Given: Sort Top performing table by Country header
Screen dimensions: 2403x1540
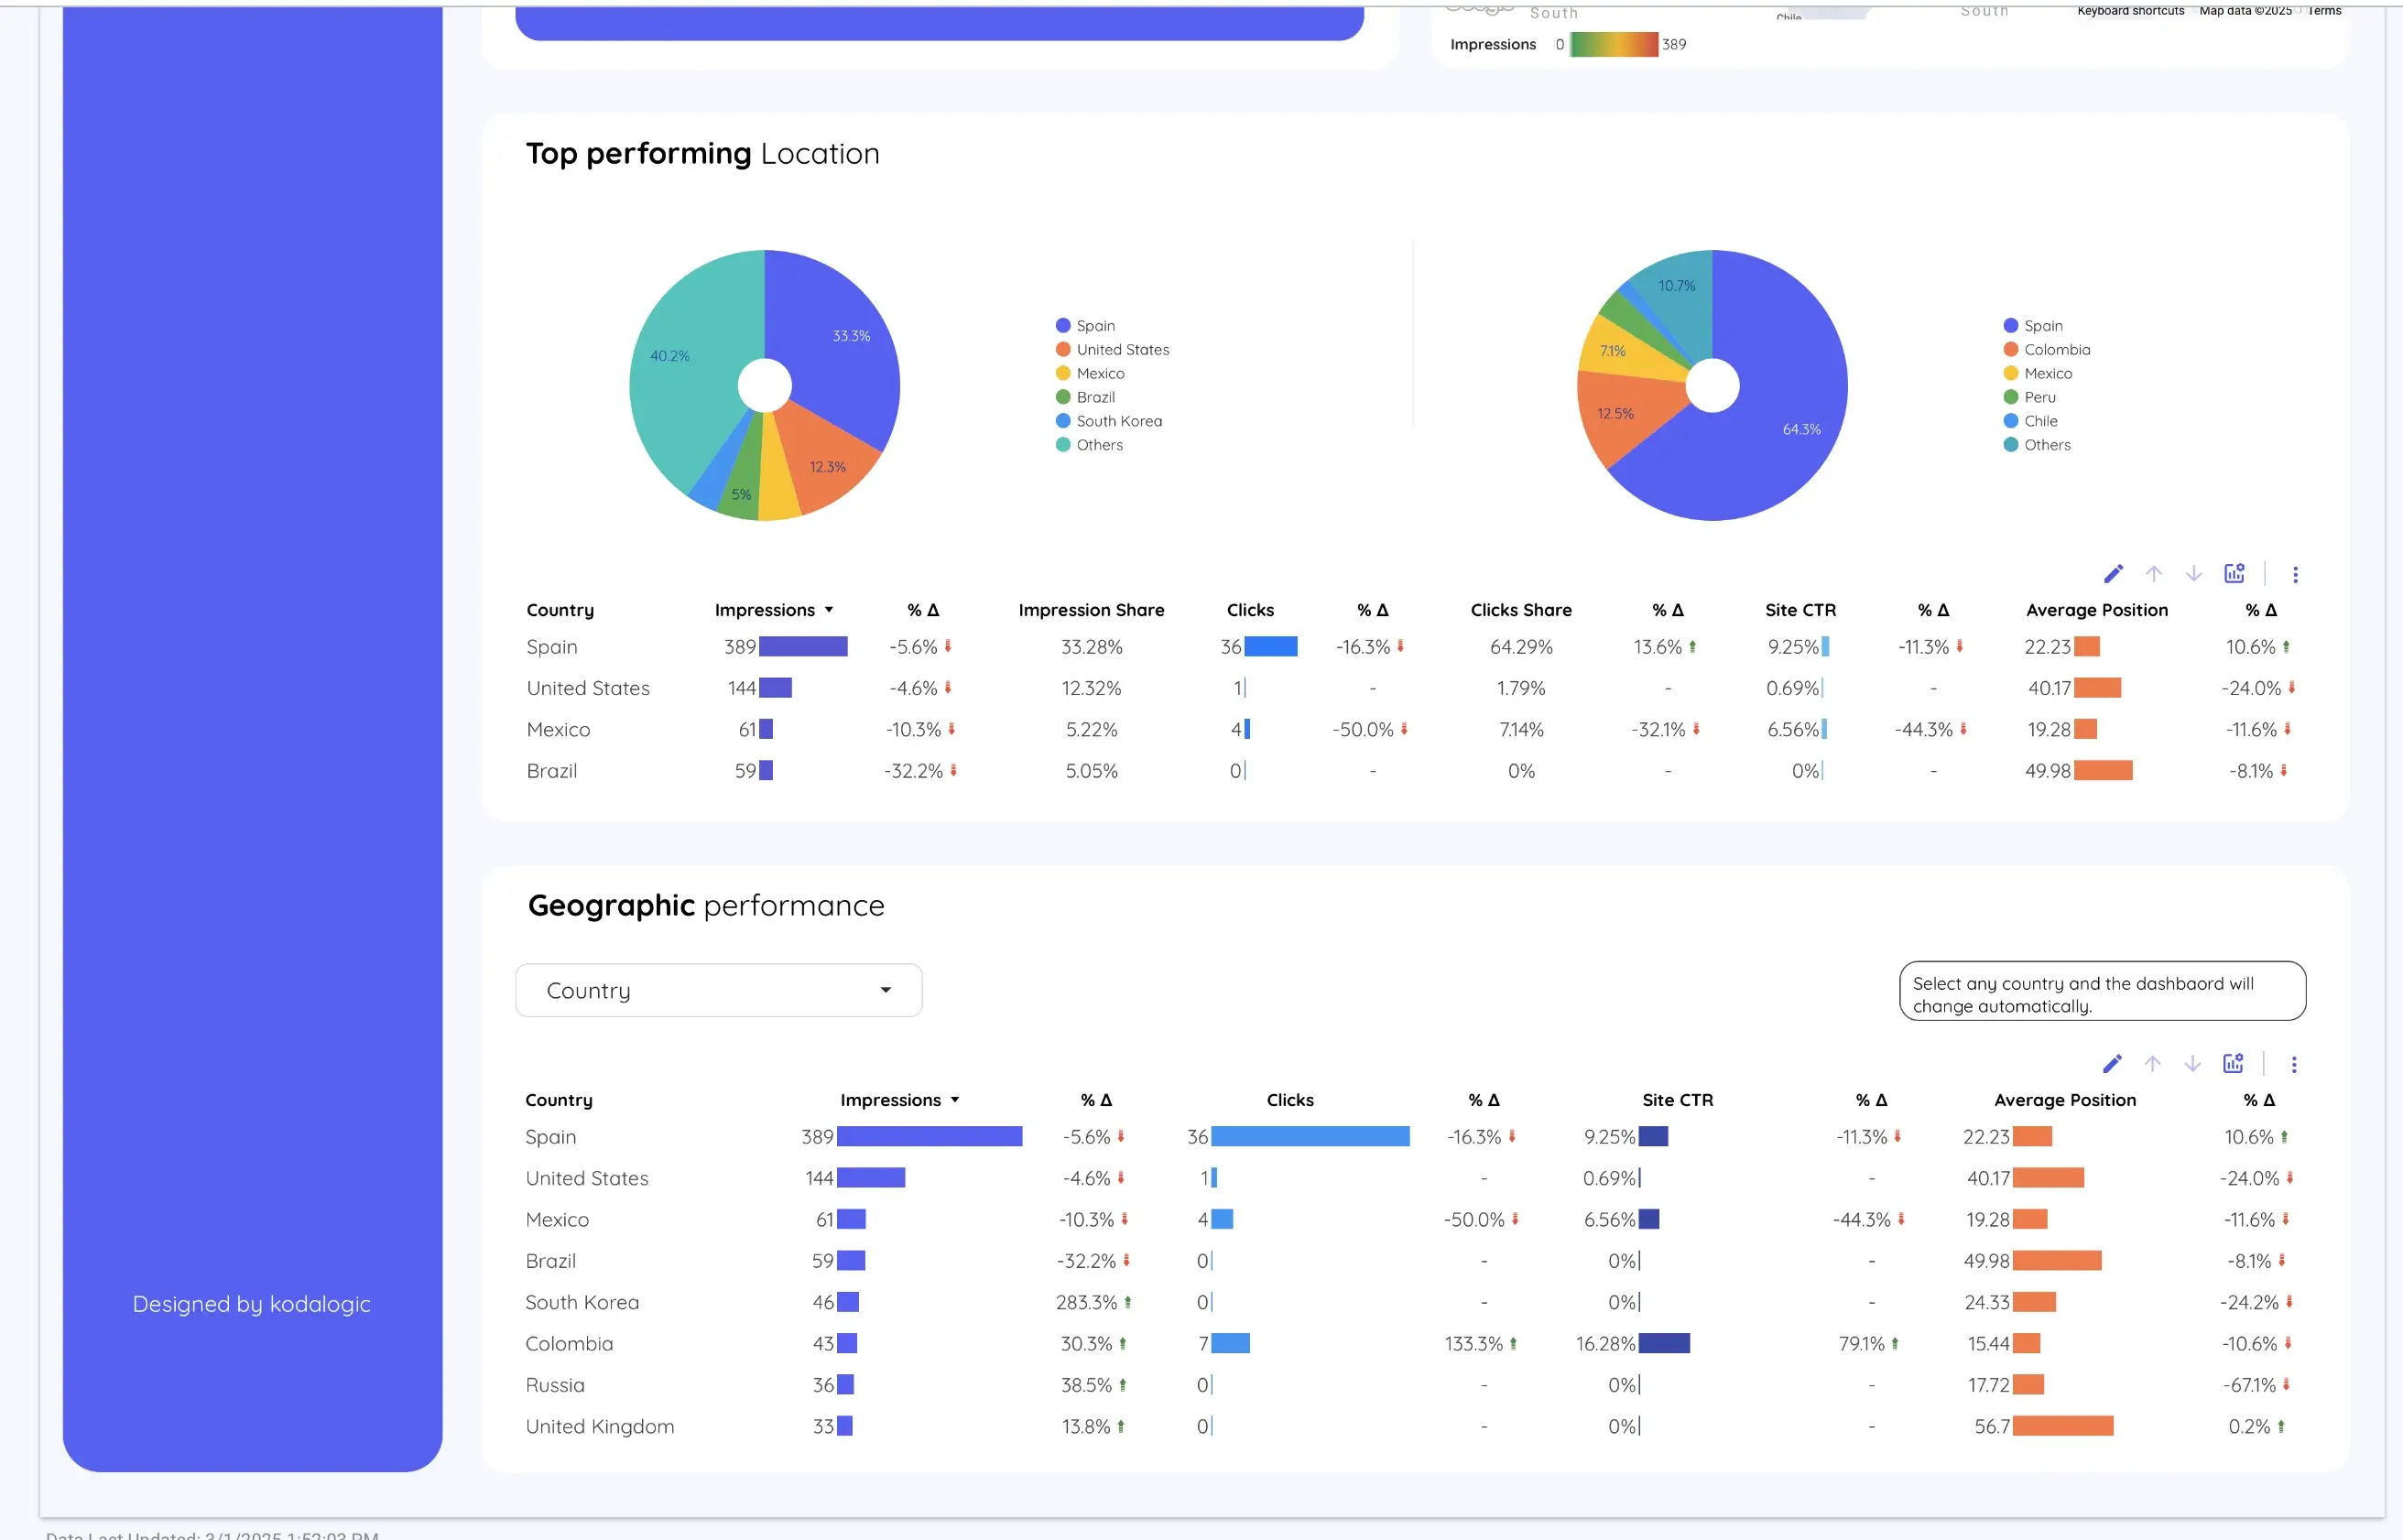Looking at the screenshot, I should click(560, 610).
